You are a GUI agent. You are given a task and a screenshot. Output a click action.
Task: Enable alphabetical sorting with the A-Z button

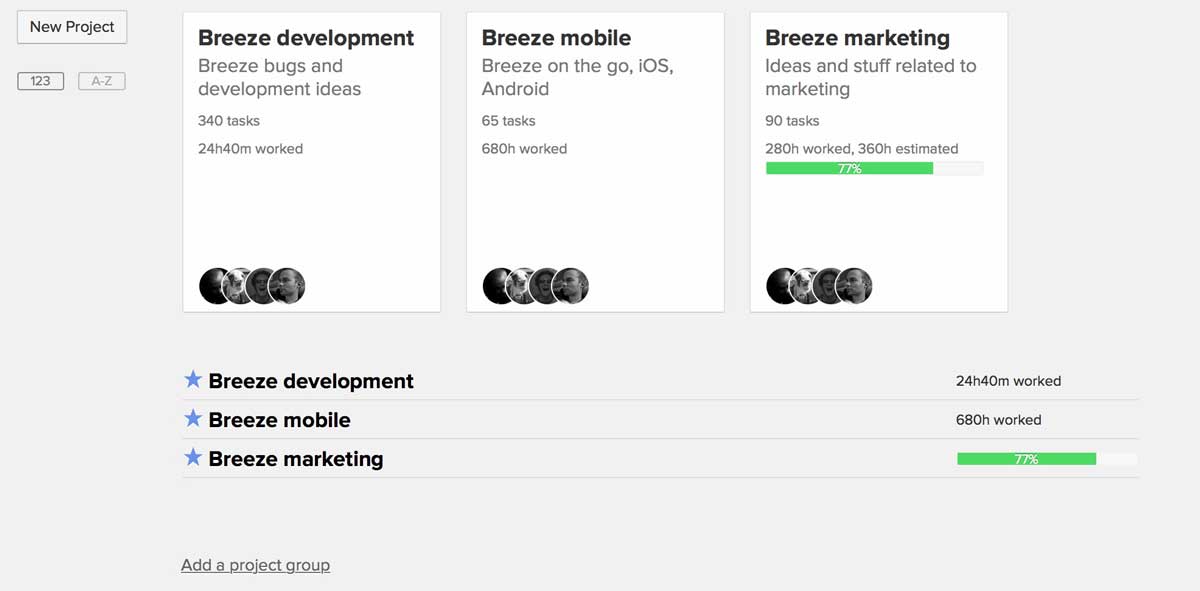click(x=101, y=81)
